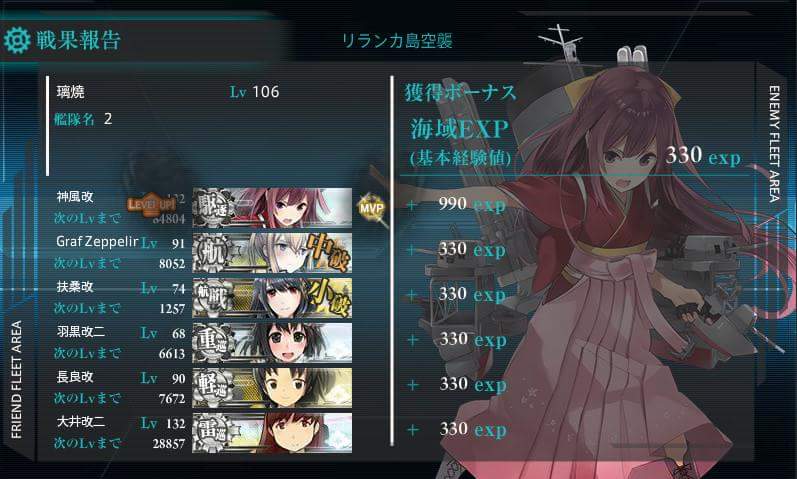Viewport: 797px width, 479px height.
Task: Click the LEVEL UP badge on 神風改
Action: [151, 205]
